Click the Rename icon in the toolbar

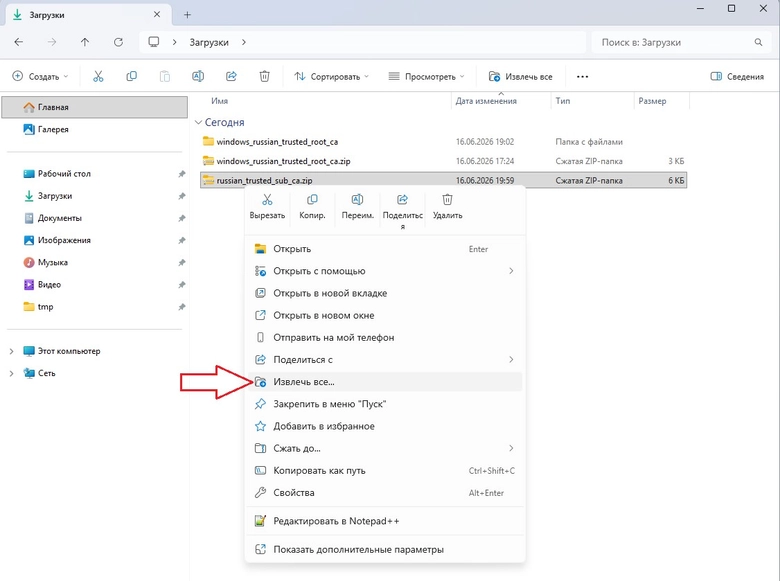pyautogui.click(x=198, y=76)
